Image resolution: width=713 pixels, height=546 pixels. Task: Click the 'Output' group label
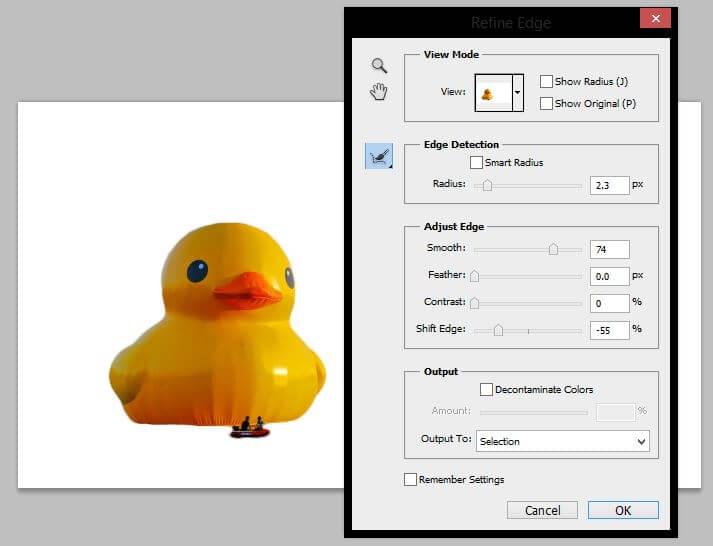click(441, 371)
